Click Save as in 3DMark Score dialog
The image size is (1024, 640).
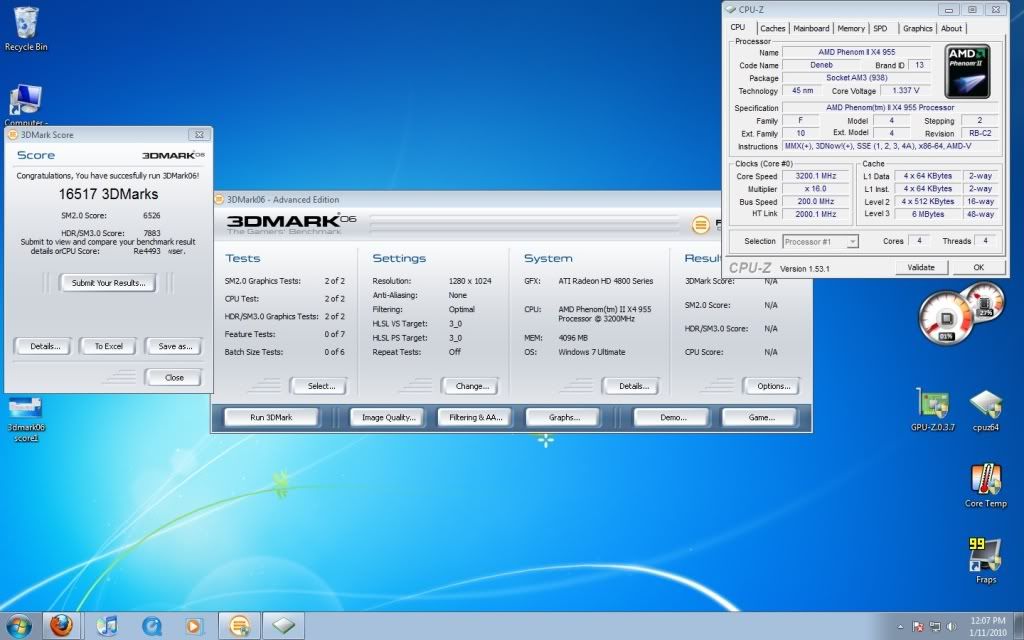pyautogui.click(x=175, y=346)
